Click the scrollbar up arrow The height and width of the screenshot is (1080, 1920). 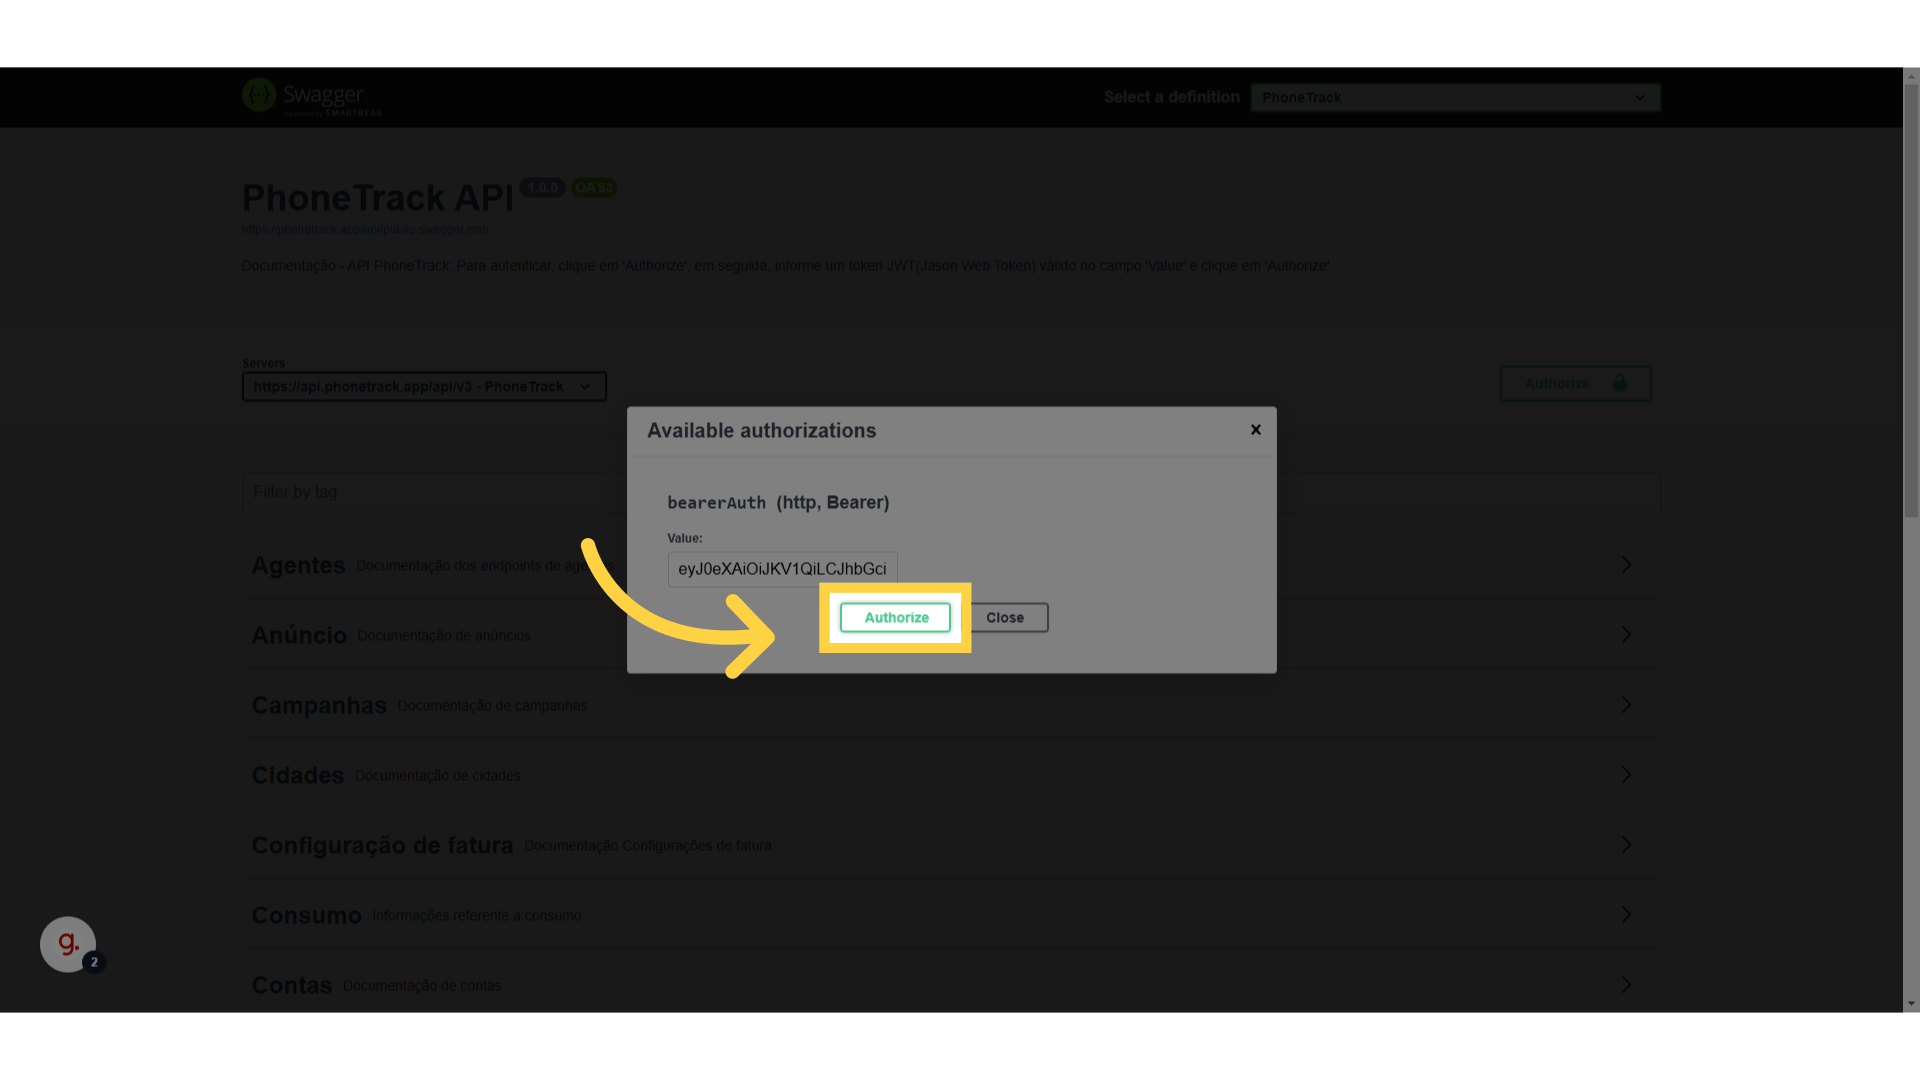coord(1911,76)
